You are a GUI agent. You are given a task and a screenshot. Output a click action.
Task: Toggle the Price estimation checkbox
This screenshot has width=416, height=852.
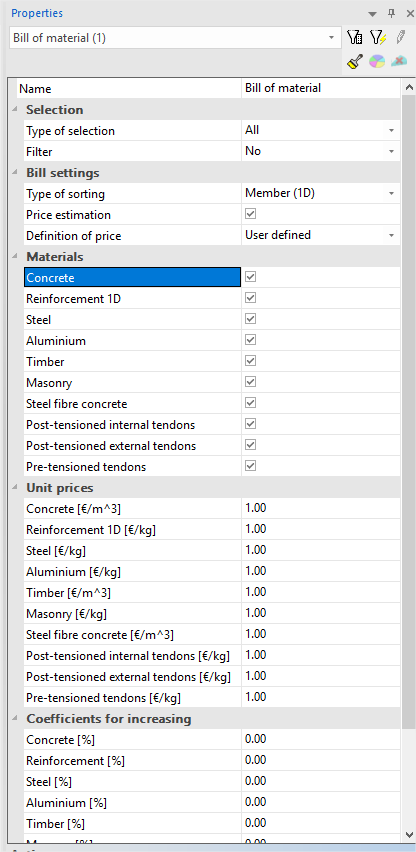tap(250, 214)
